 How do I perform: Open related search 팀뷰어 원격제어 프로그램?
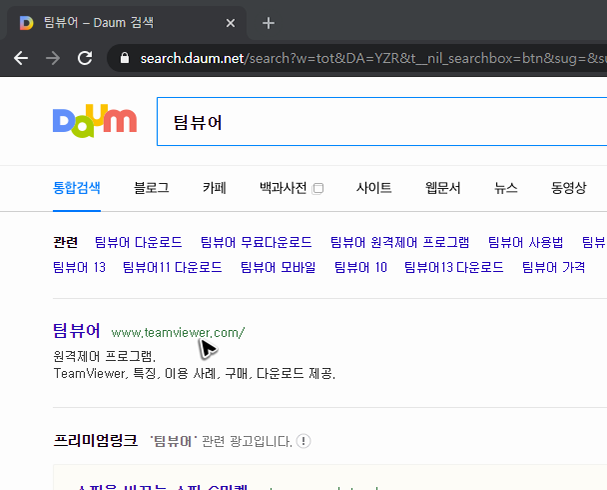click(x=400, y=242)
